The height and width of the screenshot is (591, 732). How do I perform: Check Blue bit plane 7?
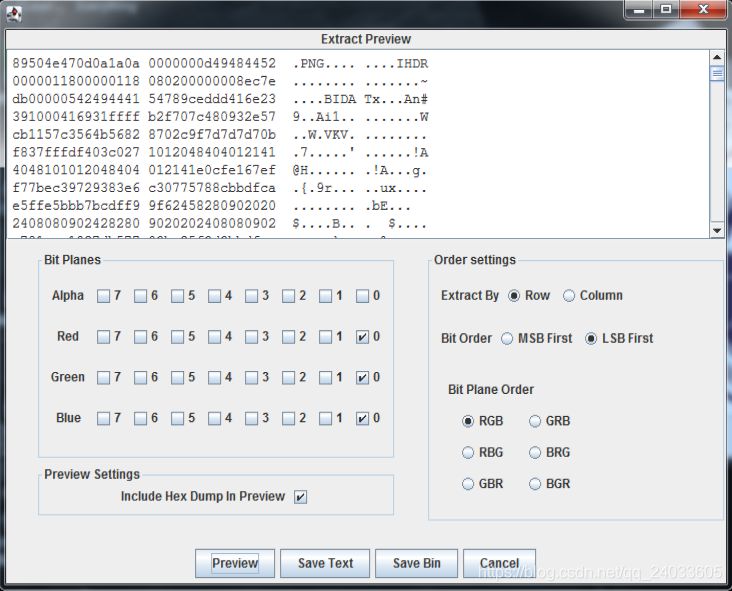[x=103, y=418]
